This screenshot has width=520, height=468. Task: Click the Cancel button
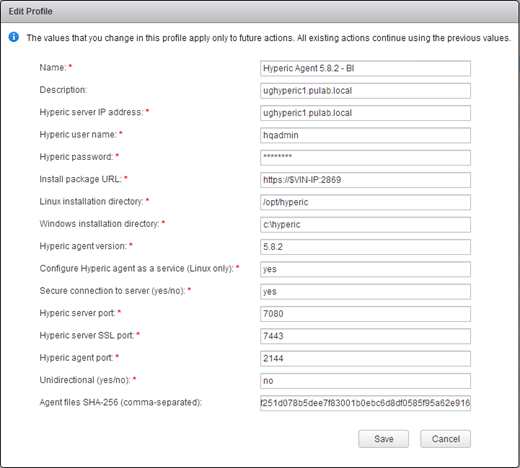pos(445,439)
